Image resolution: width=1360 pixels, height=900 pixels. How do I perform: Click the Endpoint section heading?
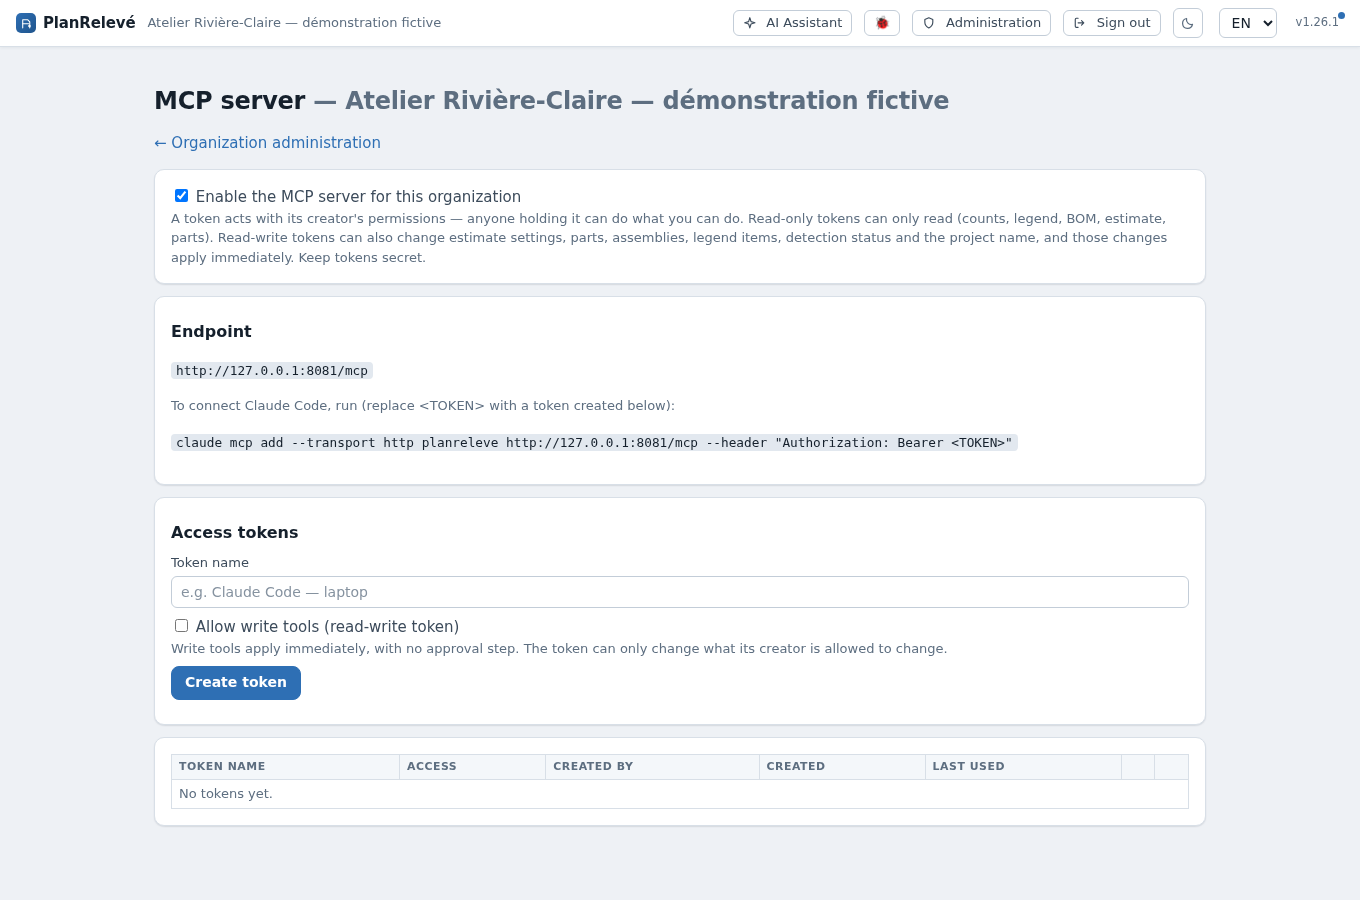coord(211,332)
